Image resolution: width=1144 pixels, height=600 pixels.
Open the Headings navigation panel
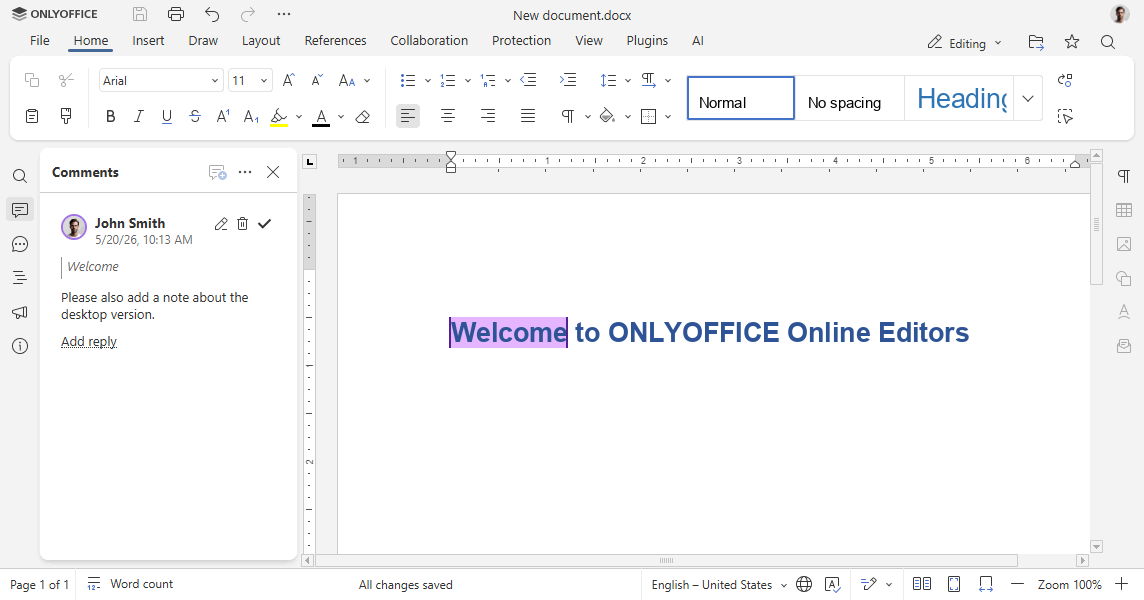[20, 277]
